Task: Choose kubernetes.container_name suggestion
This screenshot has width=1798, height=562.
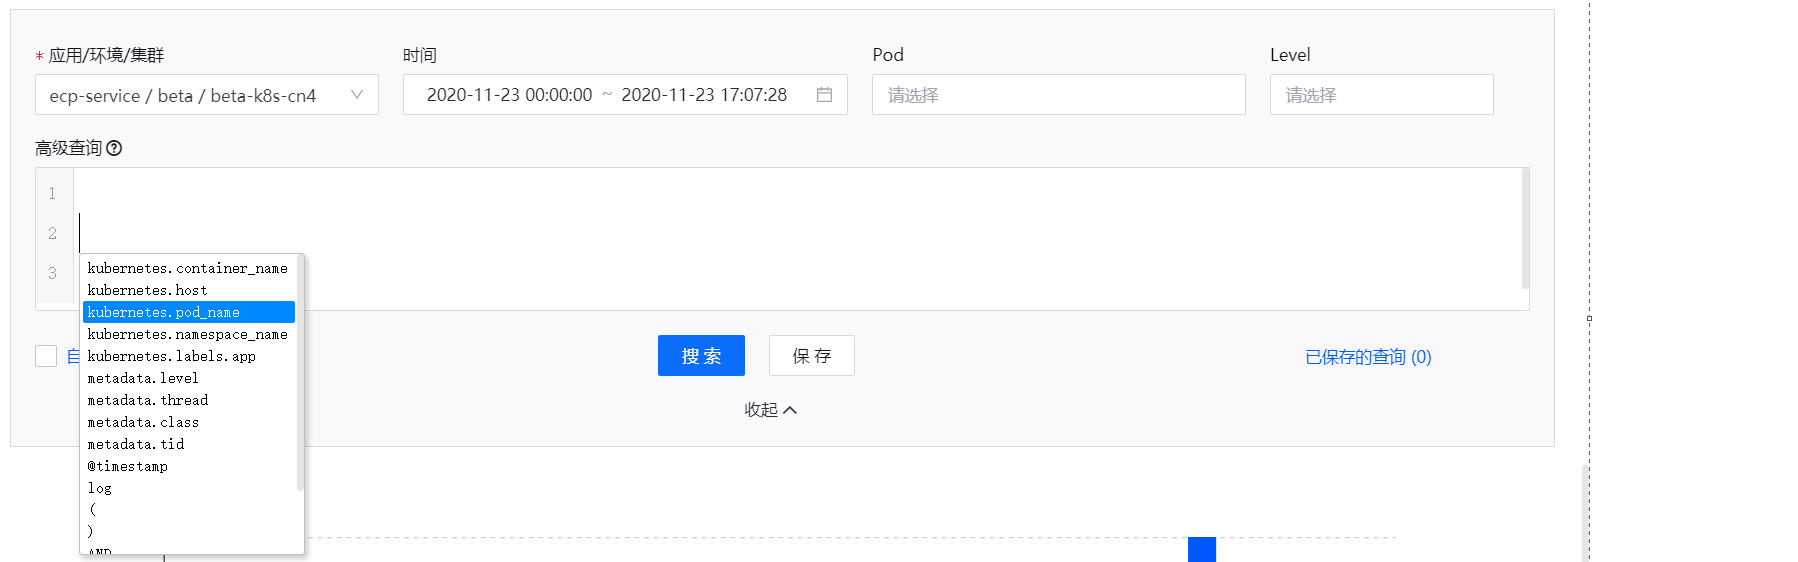Action: [187, 268]
